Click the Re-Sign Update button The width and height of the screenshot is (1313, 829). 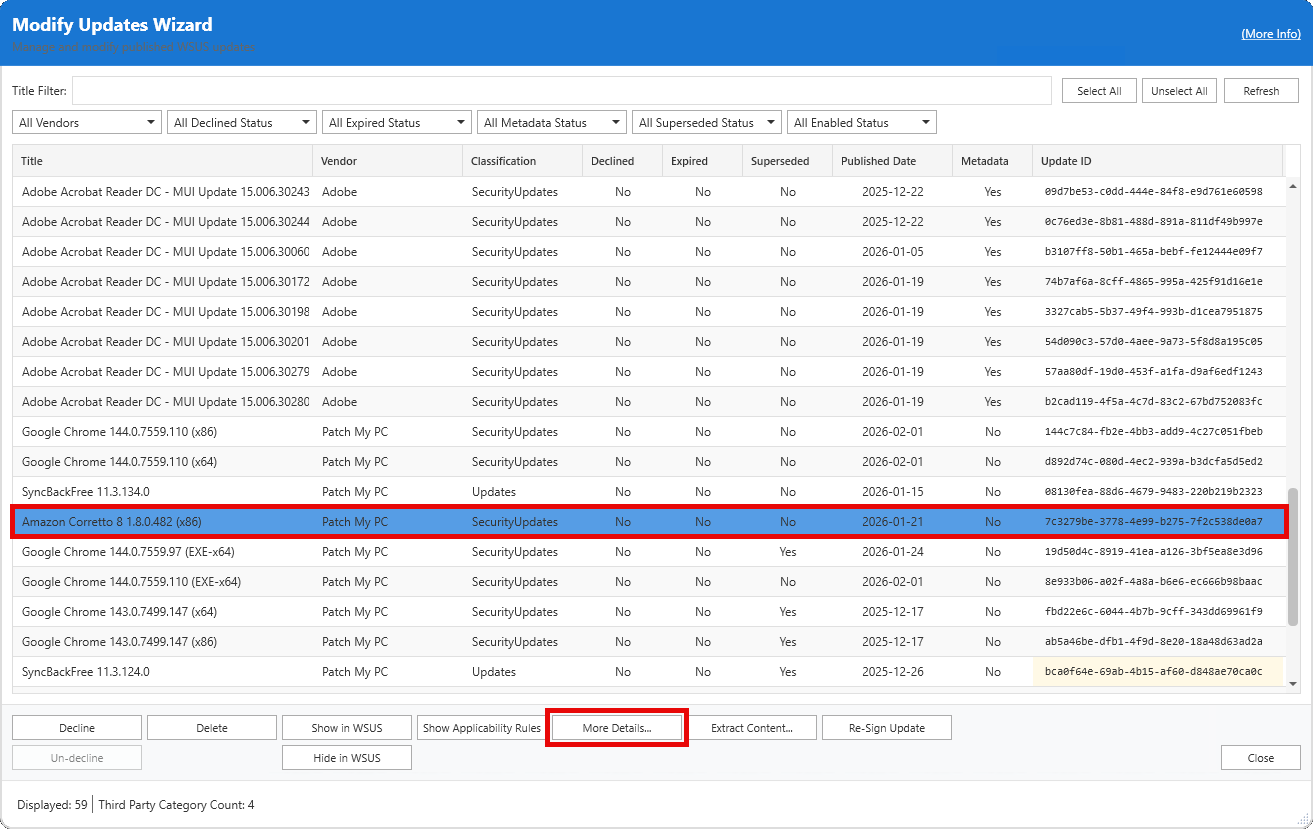(886, 728)
